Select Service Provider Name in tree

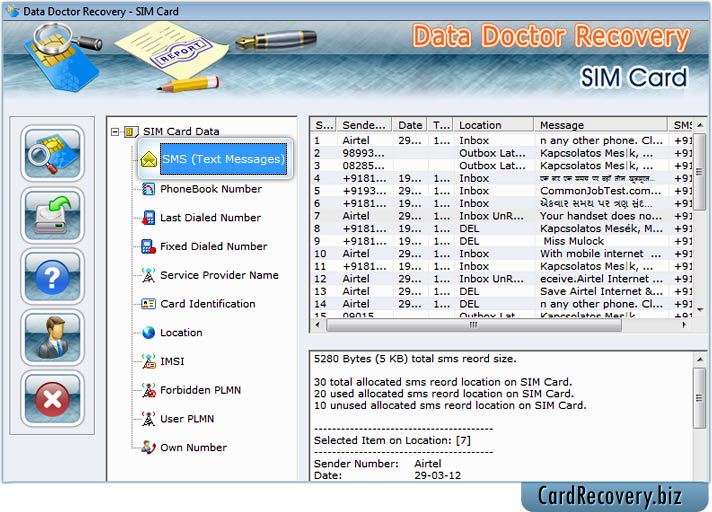point(219,275)
